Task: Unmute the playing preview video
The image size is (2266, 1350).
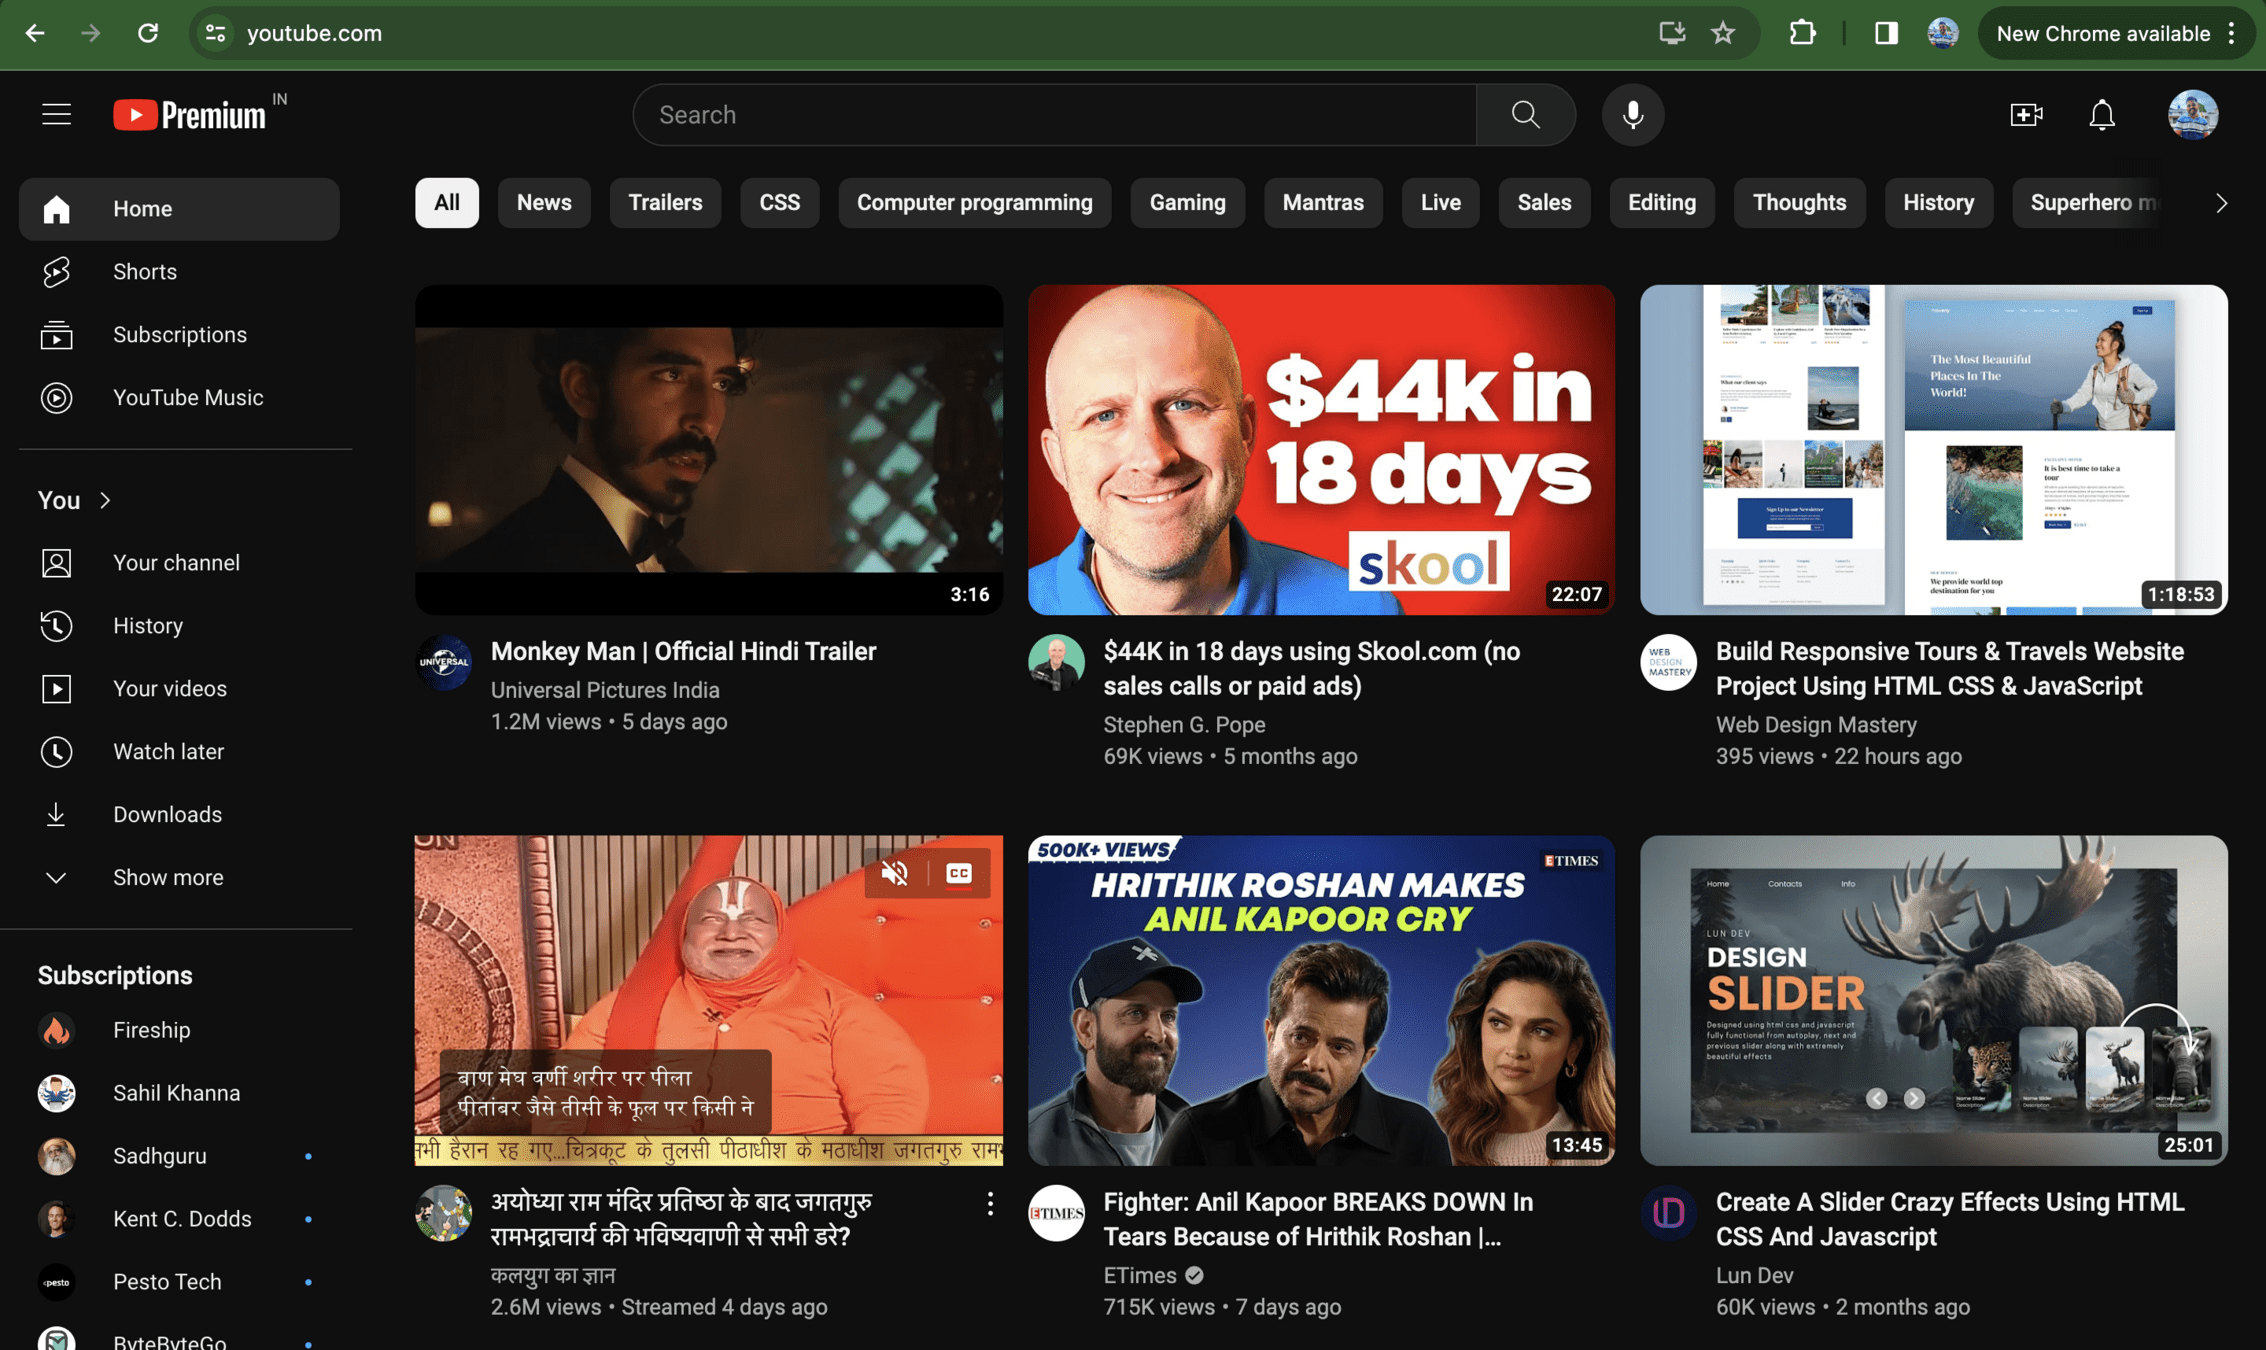Action: coord(895,873)
